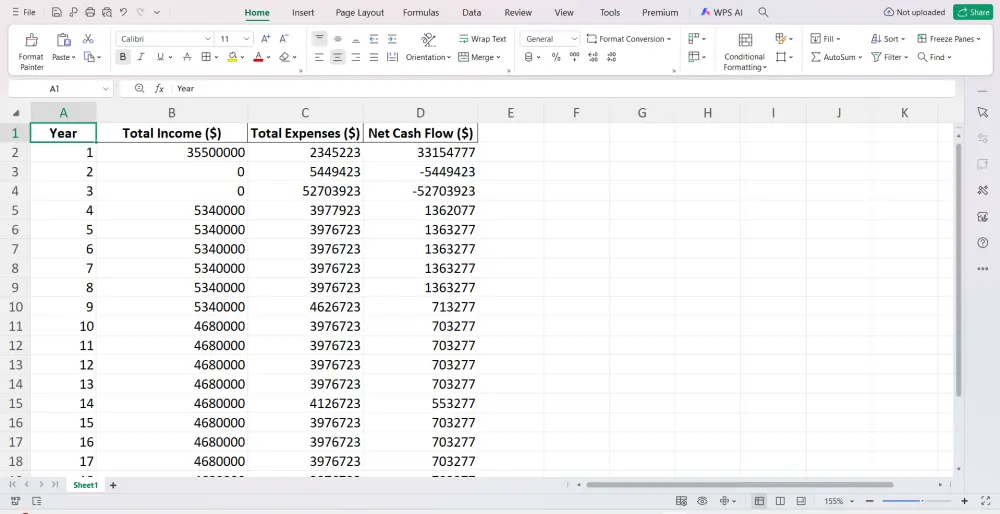Toggle top vertical alignment
The width and height of the screenshot is (1000, 514).
pyautogui.click(x=320, y=39)
